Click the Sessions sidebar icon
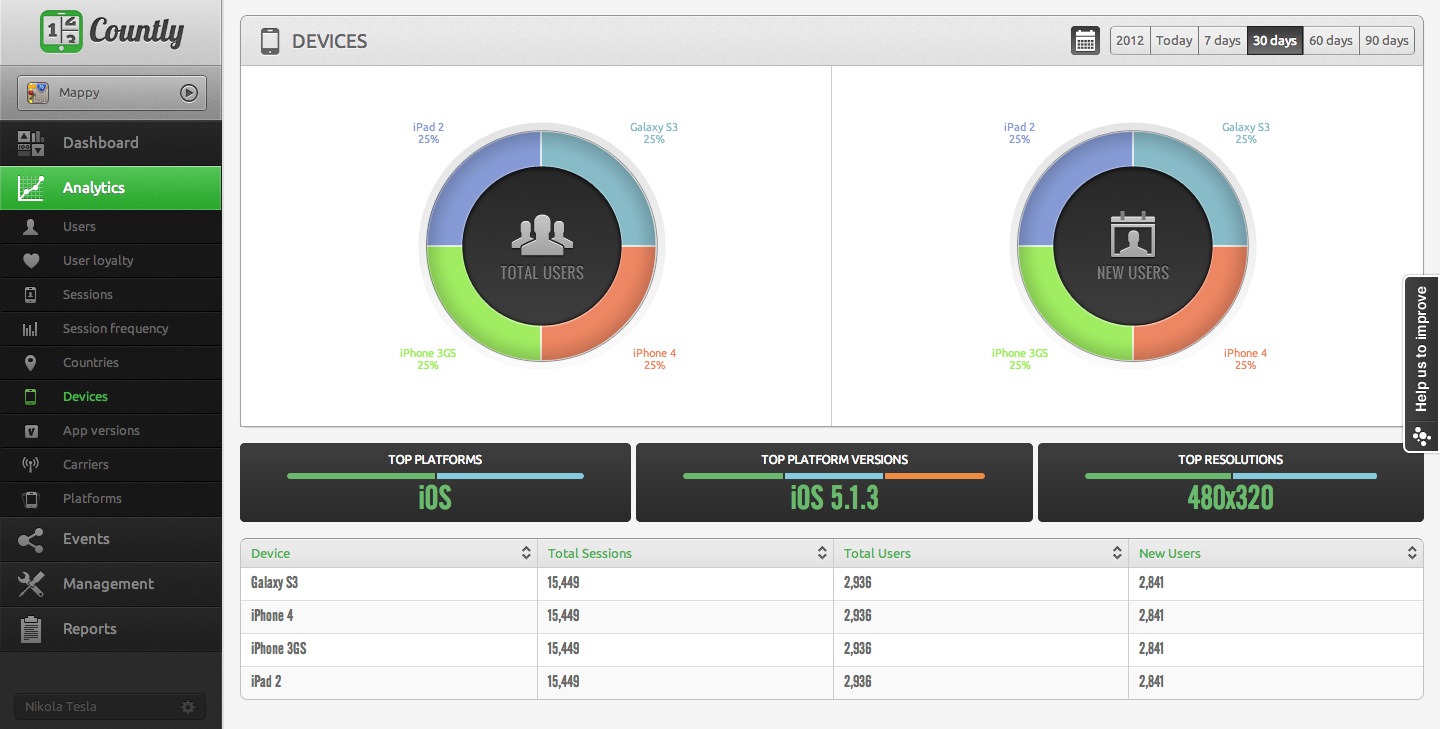Image resolution: width=1440 pixels, height=729 pixels. click(x=31, y=295)
